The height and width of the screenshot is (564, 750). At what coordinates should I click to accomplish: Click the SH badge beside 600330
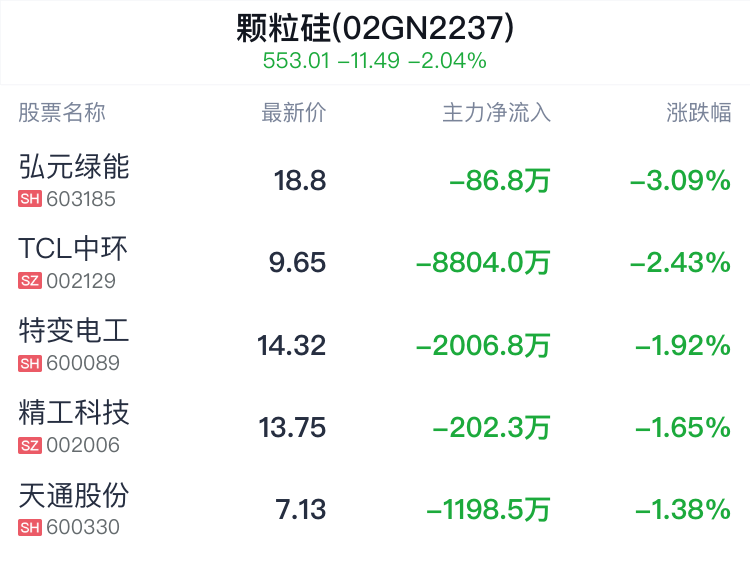tap(30, 527)
